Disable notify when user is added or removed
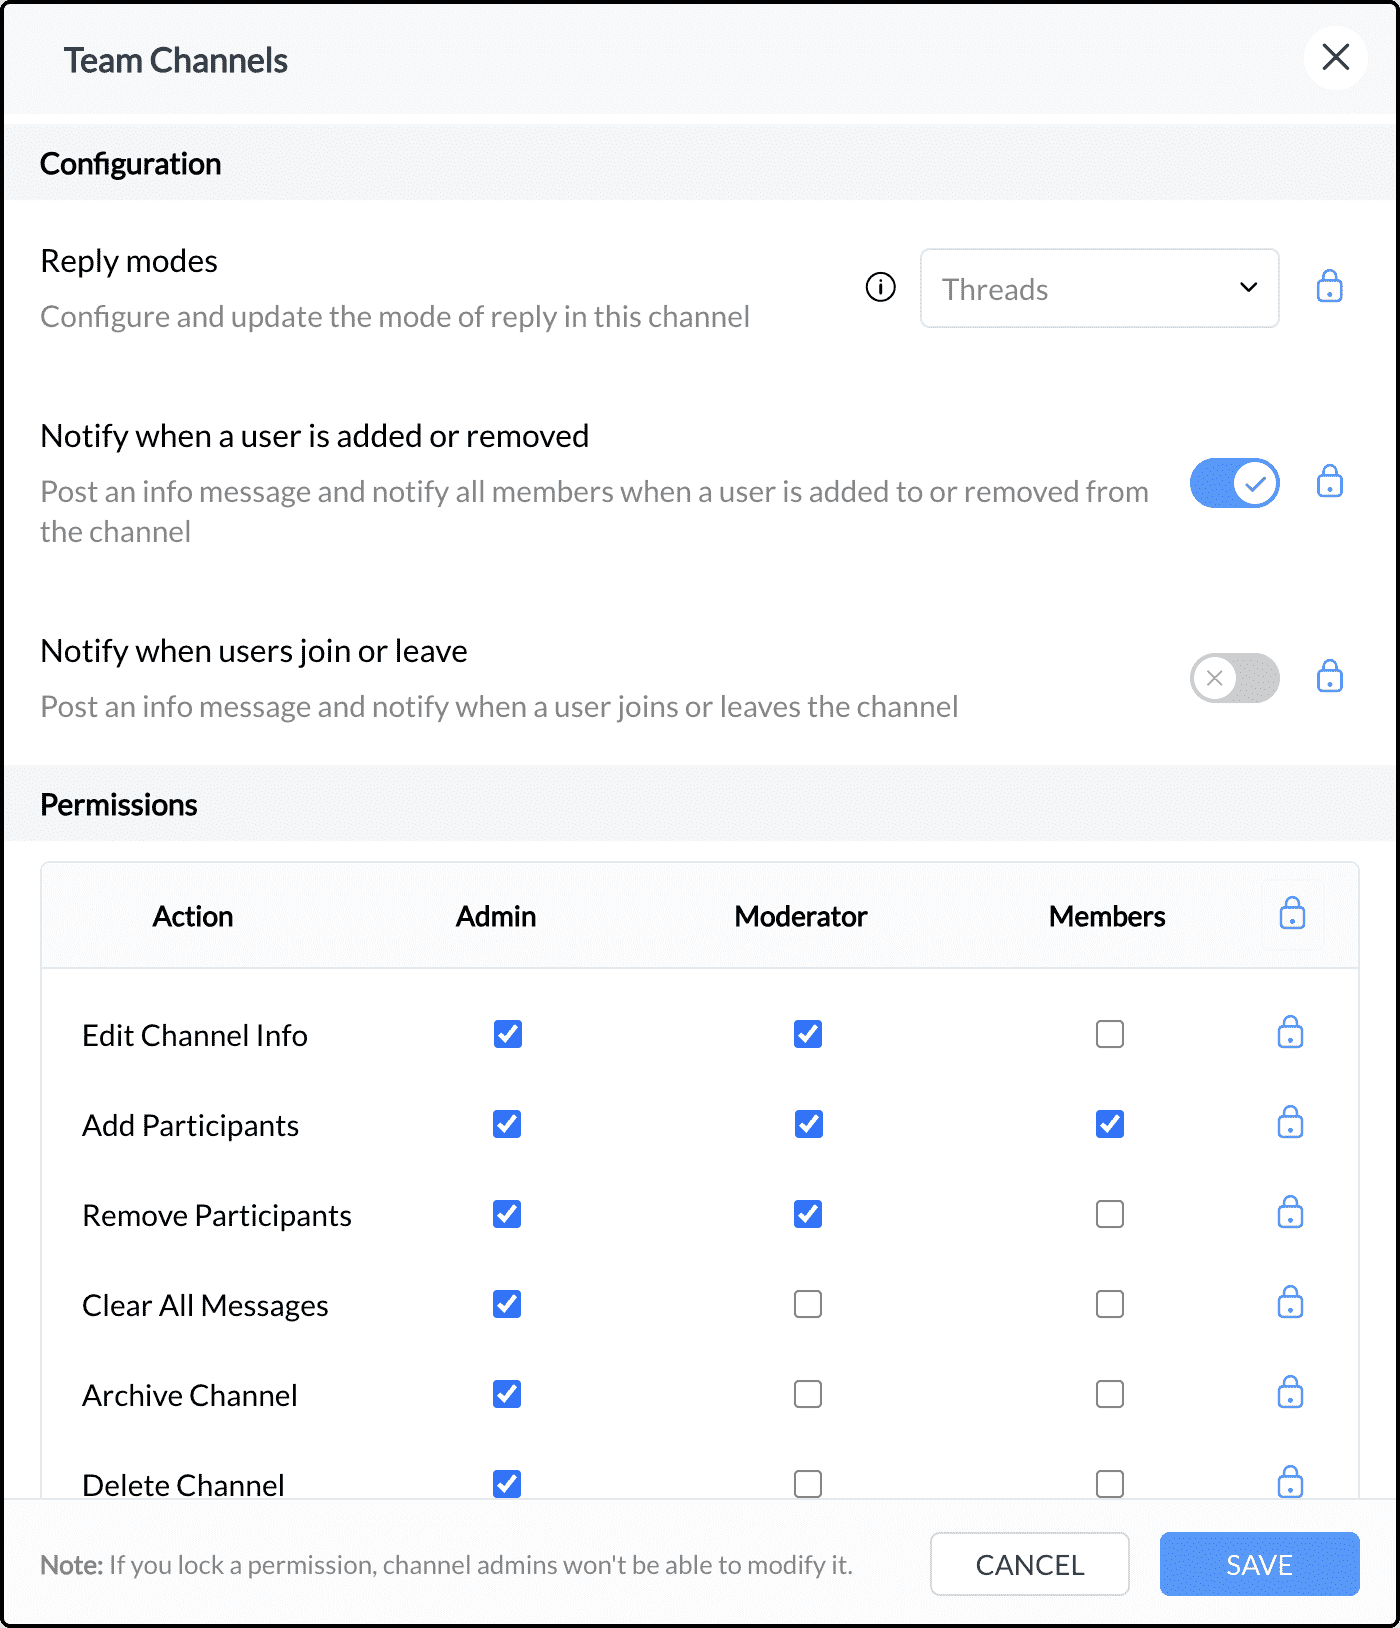Viewport: 1400px width, 1628px height. click(1234, 484)
